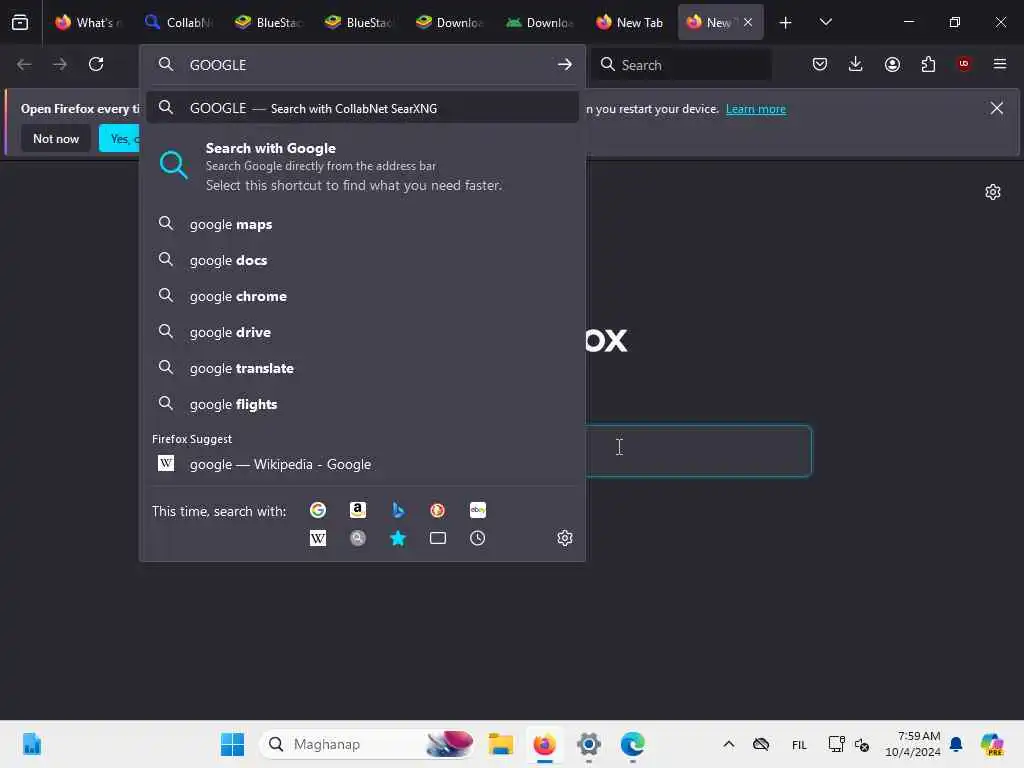Viewport: 1024px width, 768px height.
Task: Choose GOOGLE Search with CollabNet SearXNG row
Action: tap(362, 108)
